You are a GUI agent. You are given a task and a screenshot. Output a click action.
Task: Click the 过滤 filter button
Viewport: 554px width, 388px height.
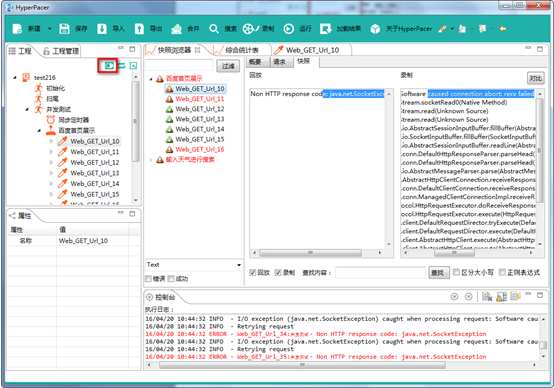228,66
